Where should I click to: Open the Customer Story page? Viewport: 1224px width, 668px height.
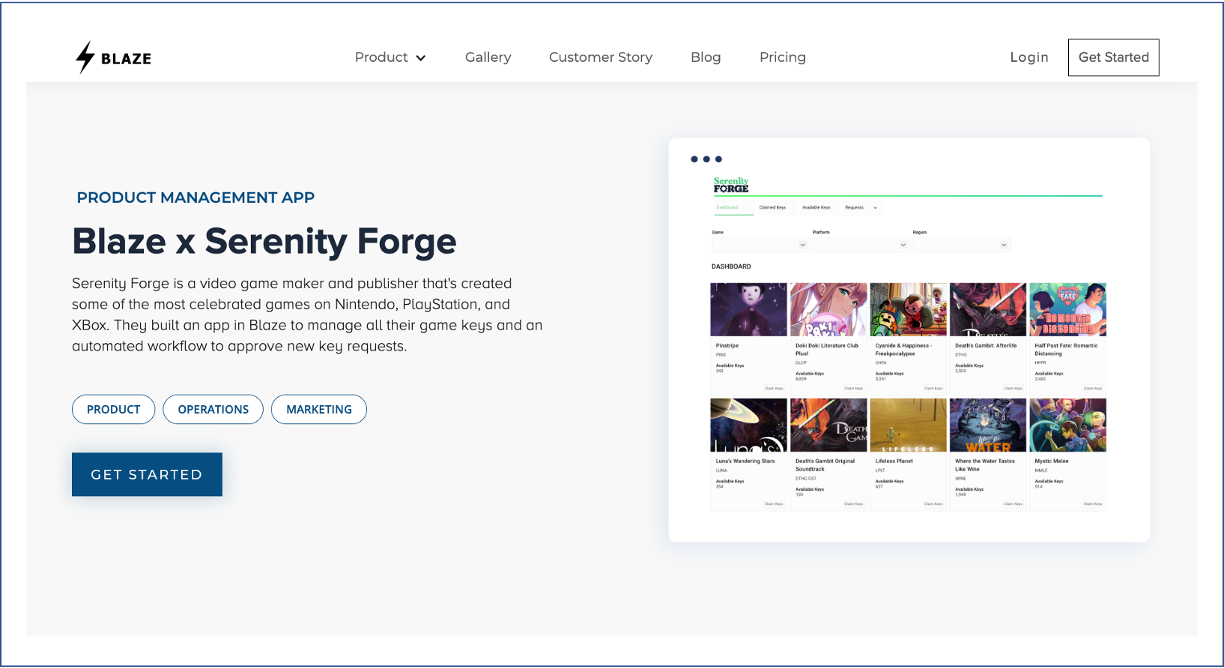[x=600, y=57]
